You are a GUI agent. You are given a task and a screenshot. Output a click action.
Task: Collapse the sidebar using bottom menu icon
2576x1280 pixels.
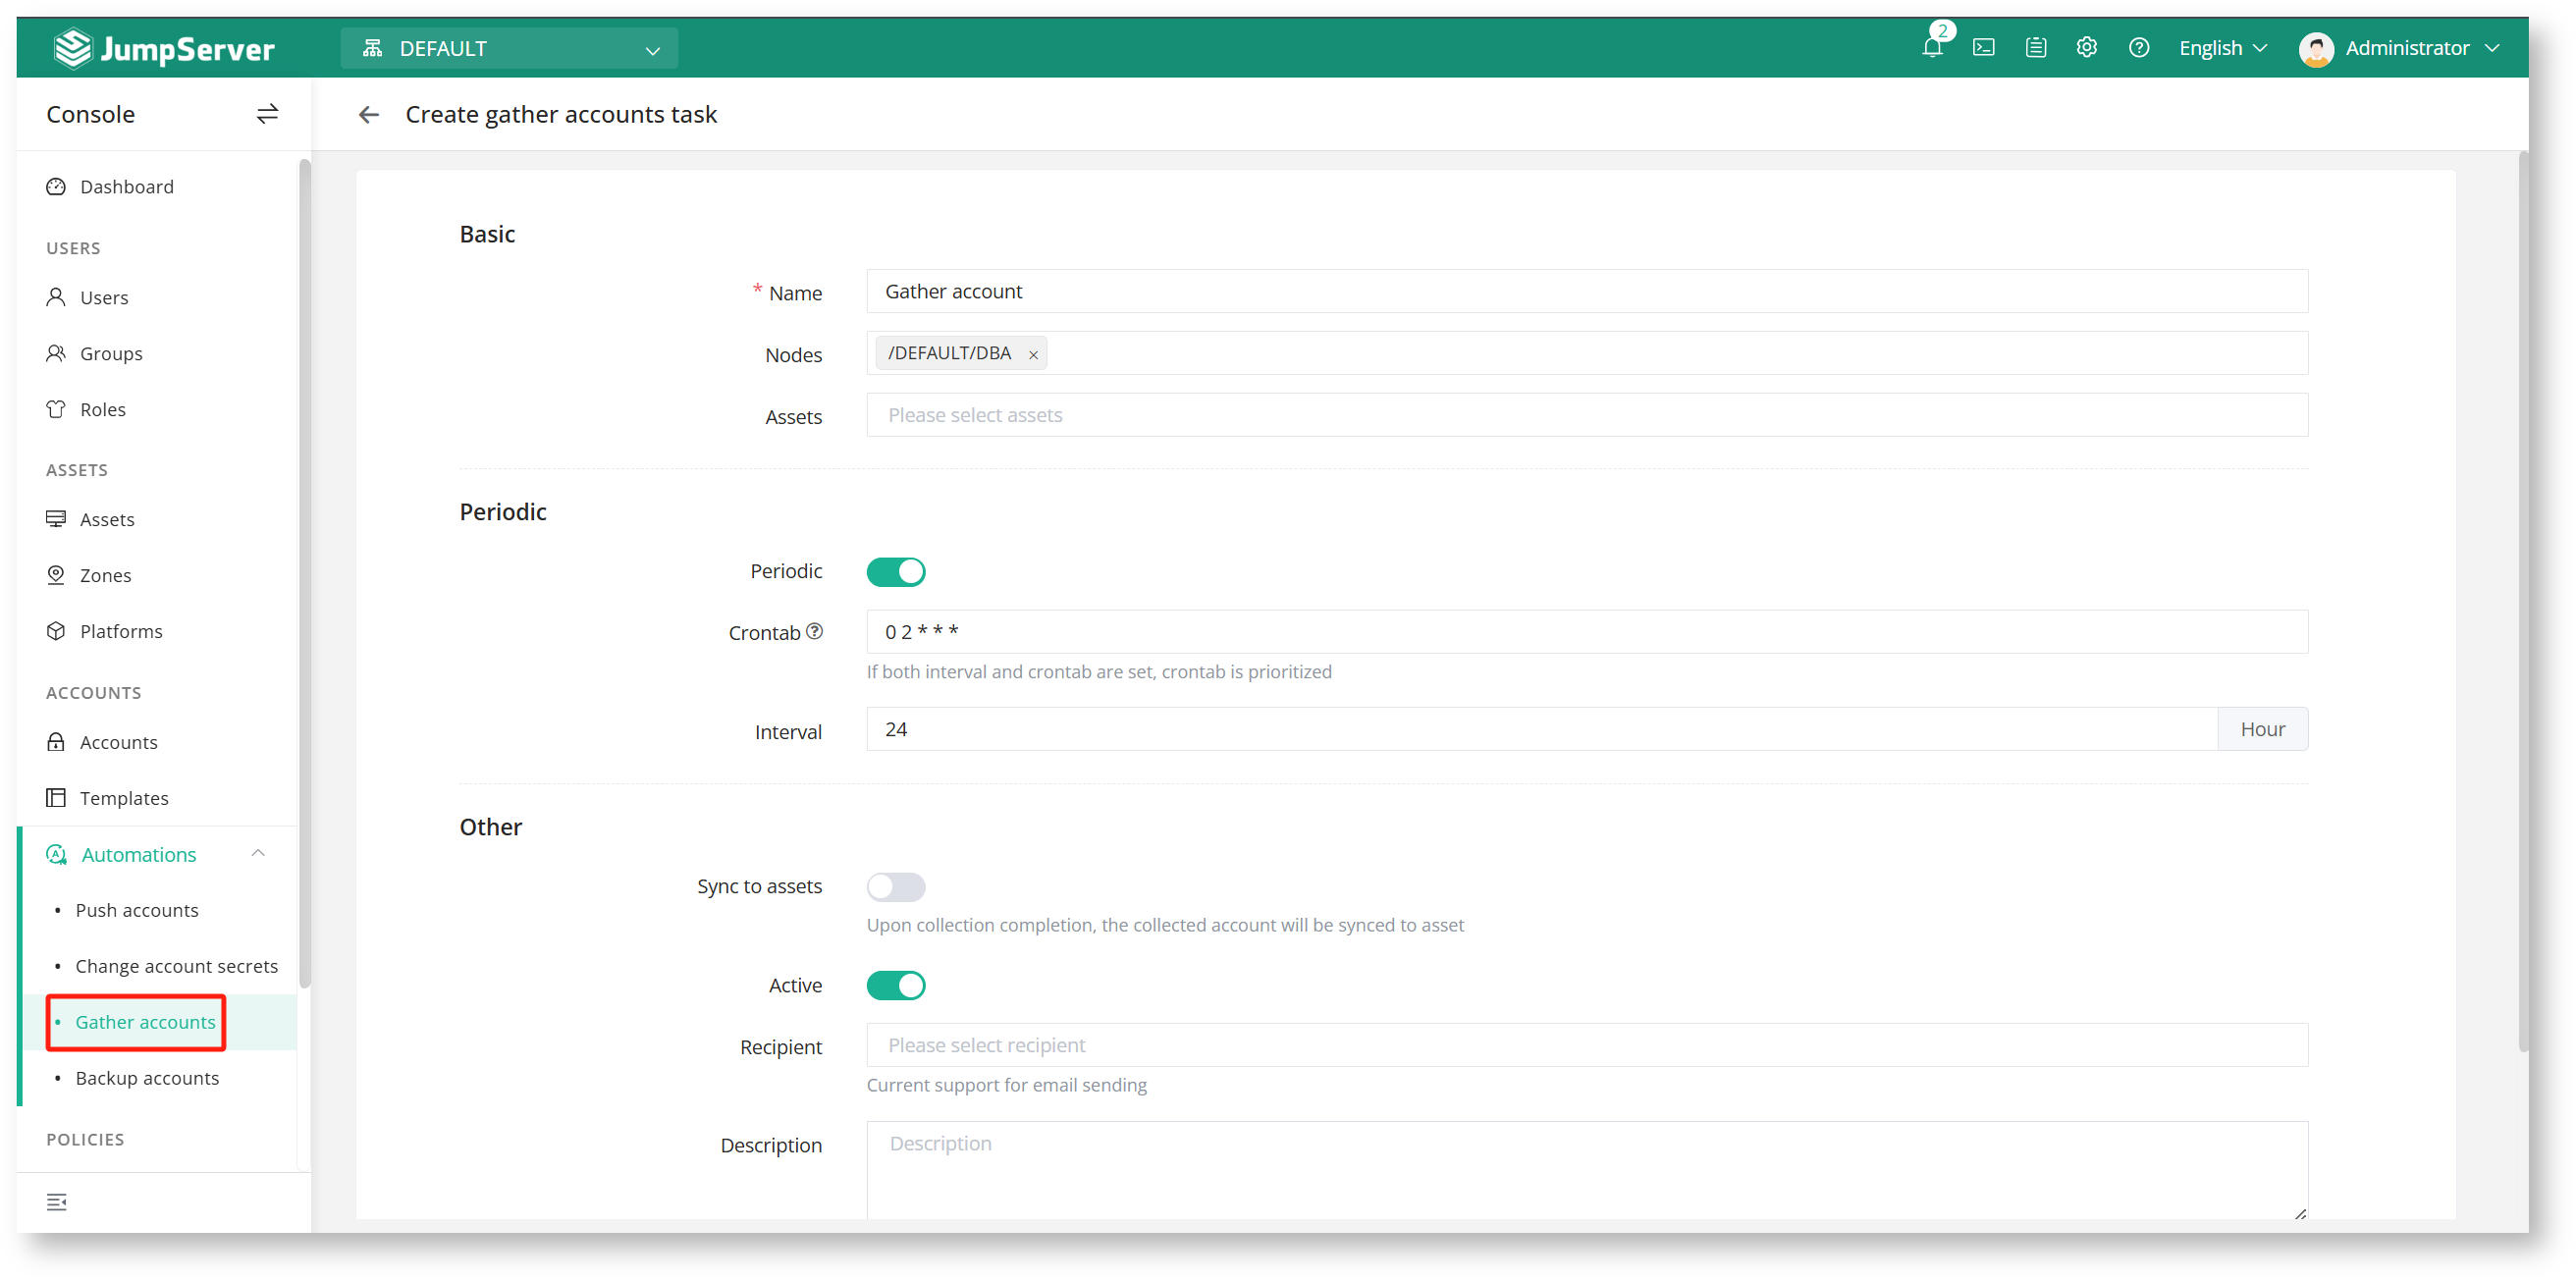[x=57, y=1201]
